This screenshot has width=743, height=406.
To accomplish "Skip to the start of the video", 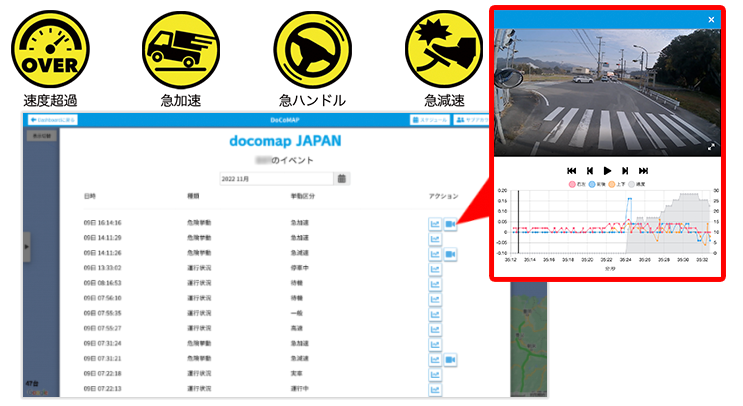I will coord(571,171).
